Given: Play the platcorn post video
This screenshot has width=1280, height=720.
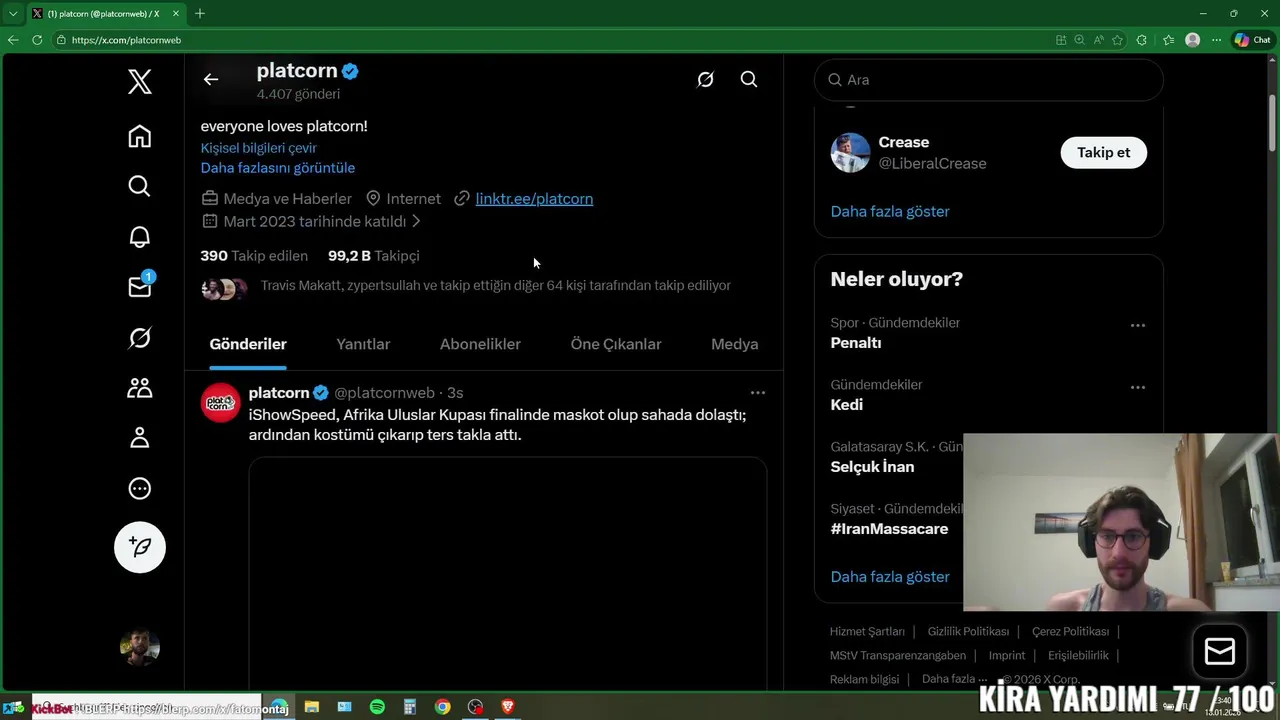Looking at the screenshot, I should (x=508, y=573).
